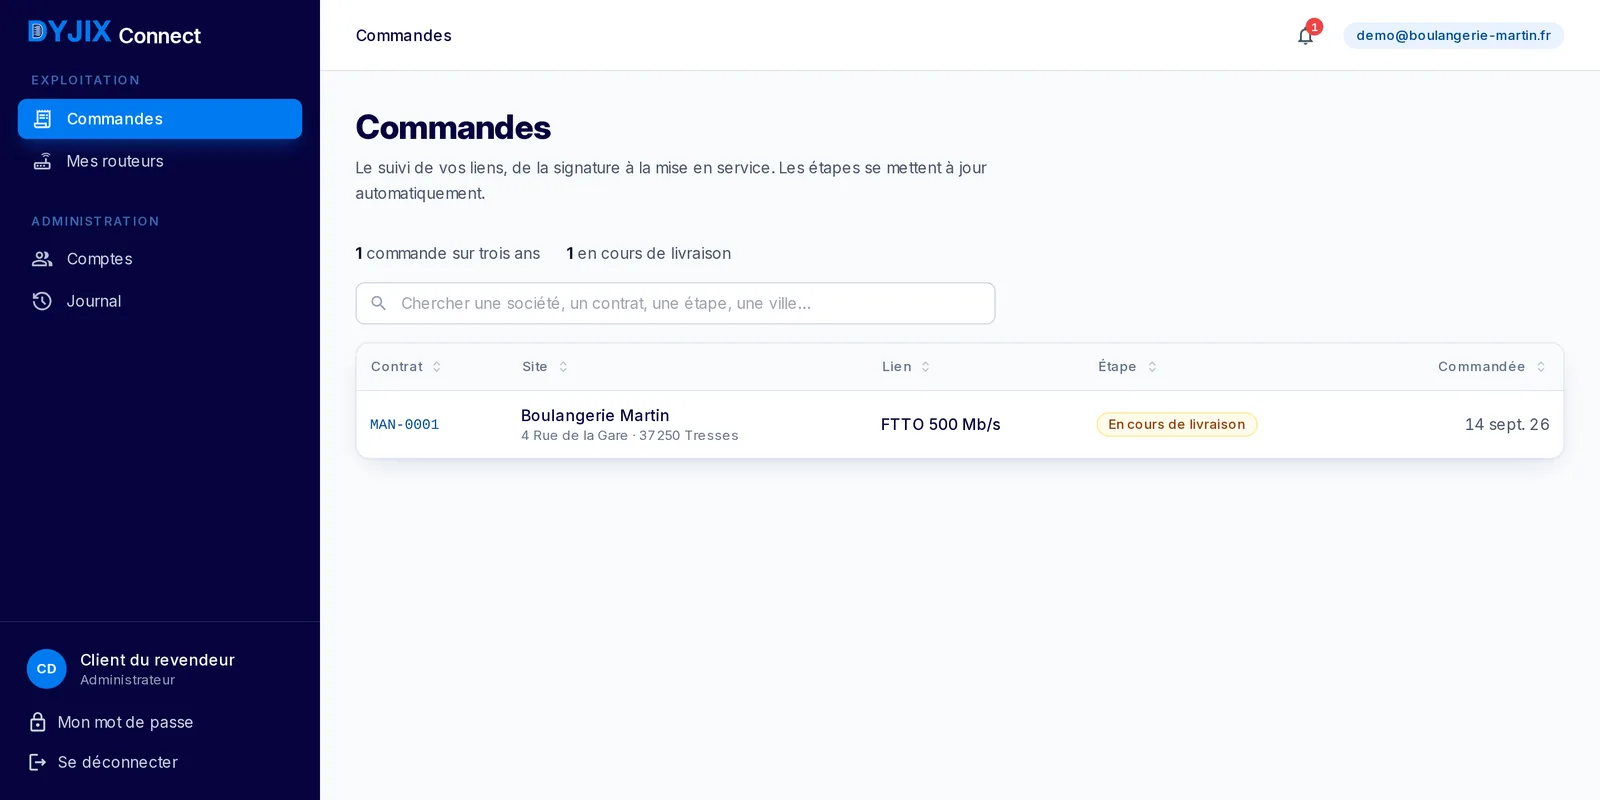The image size is (1600, 800).
Task: Open Mes routeurs menu item
Action: click(160, 161)
